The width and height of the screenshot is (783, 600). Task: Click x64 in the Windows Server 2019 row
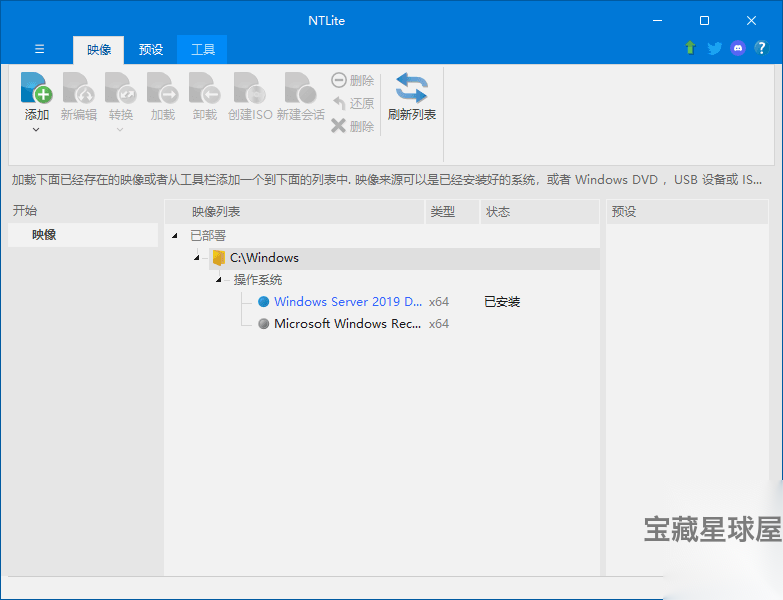438,301
